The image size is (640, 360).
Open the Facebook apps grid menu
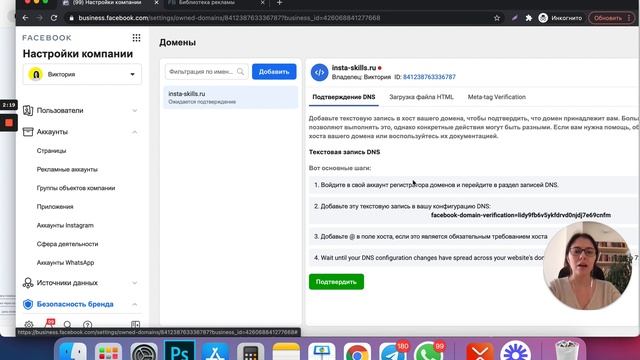[x=136, y=38]
